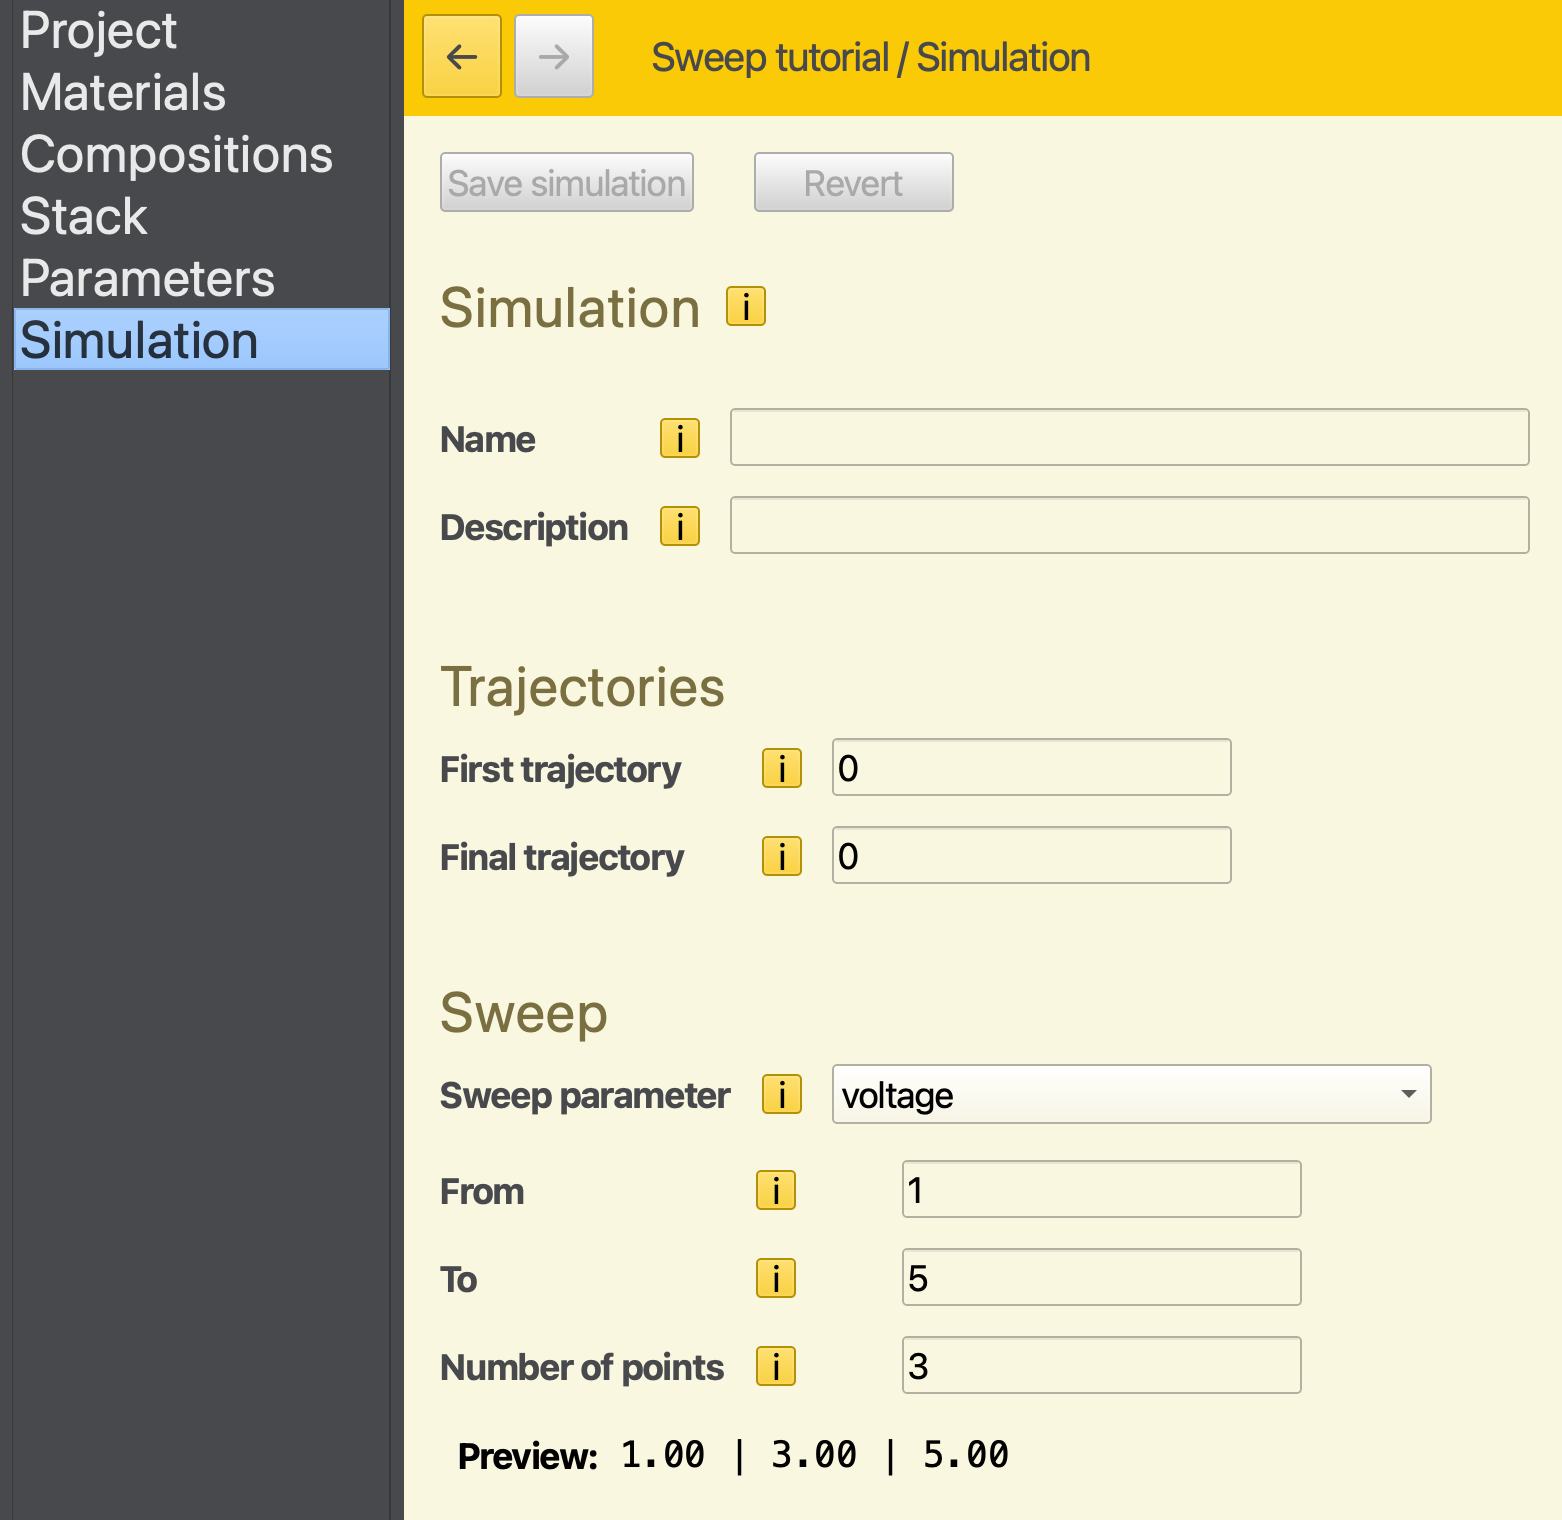Image resolution: width=1562 pixels, height=1520 pixels.
Task: Focus the Number of points input
Action: point(1101,1365)
